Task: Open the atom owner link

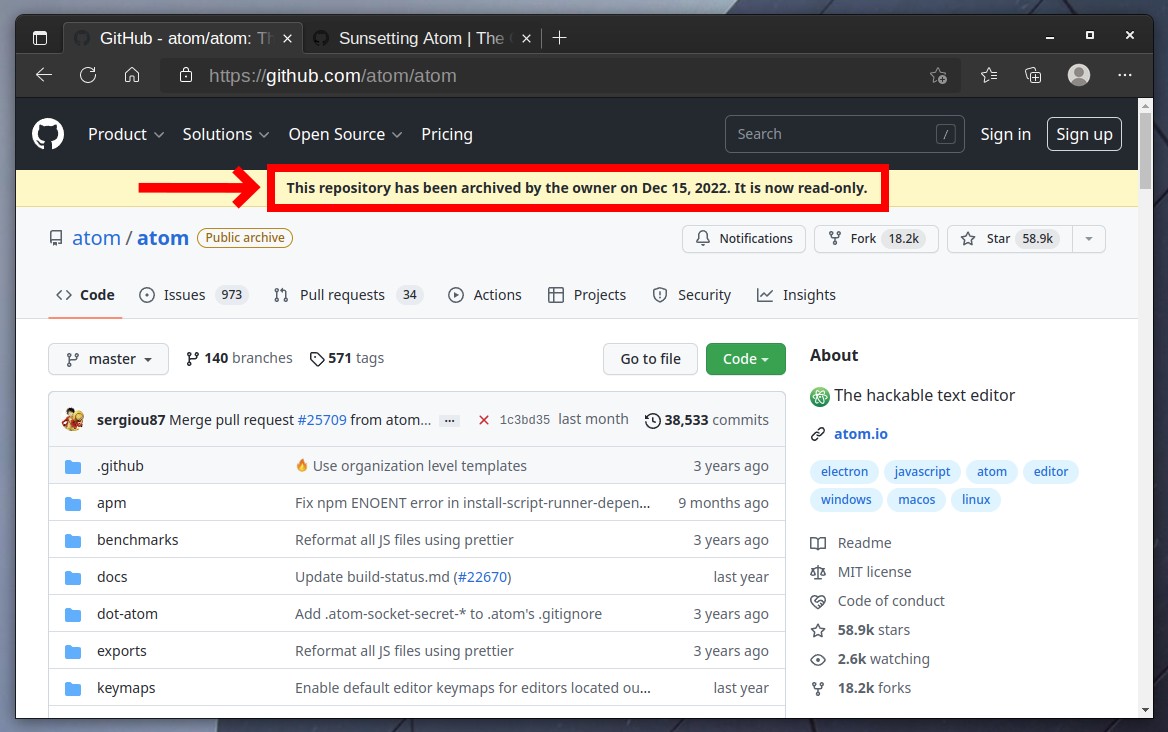Action: (96, 238)
